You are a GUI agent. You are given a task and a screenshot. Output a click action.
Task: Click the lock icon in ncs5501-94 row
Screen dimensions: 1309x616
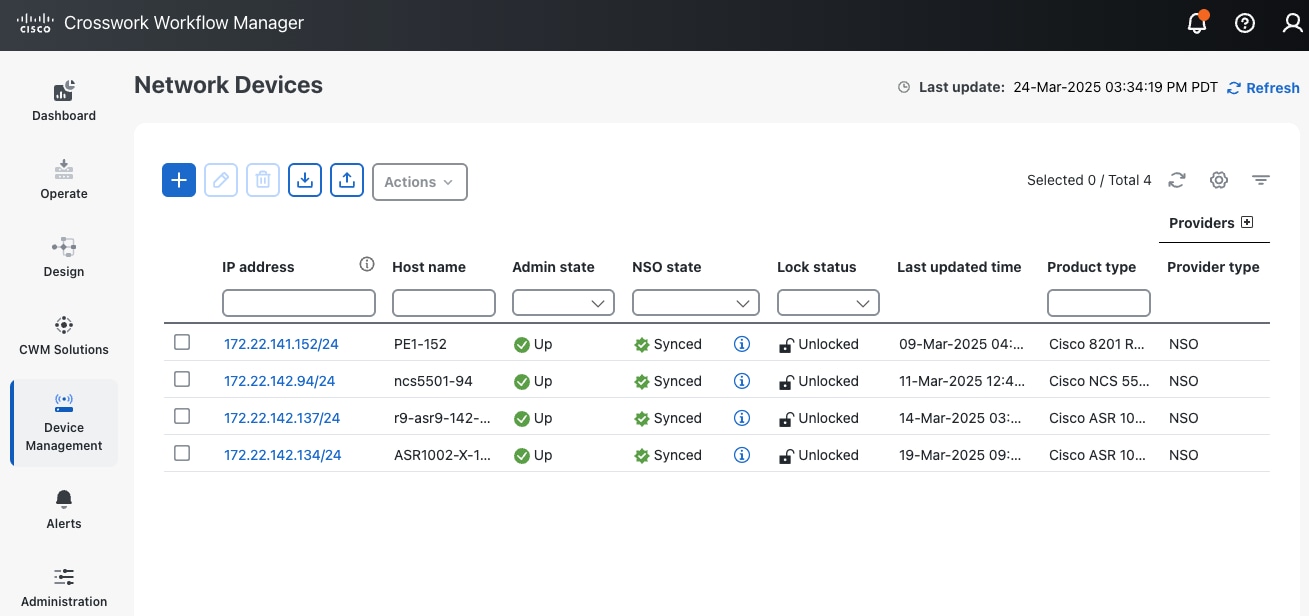[x=786, y=382]
